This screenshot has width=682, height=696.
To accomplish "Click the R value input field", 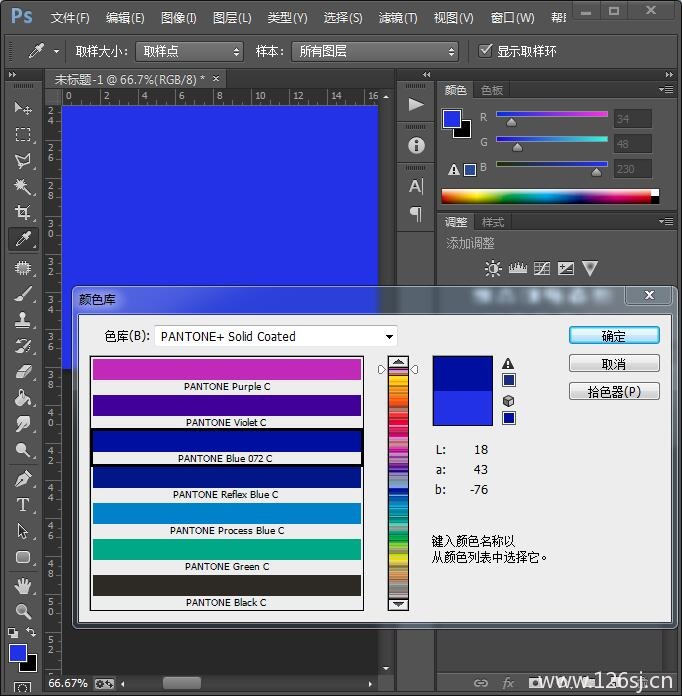I will tap(633, 119).
